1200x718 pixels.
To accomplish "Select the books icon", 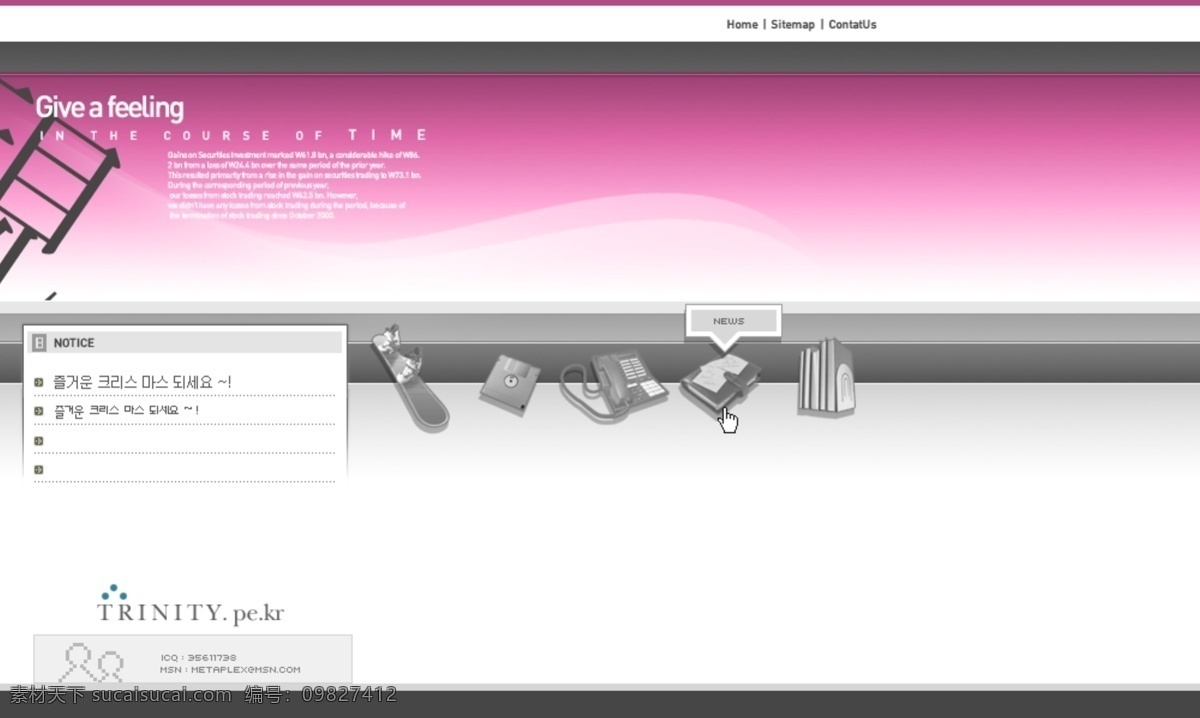I will pyautogui.click(x=826, y=377).
